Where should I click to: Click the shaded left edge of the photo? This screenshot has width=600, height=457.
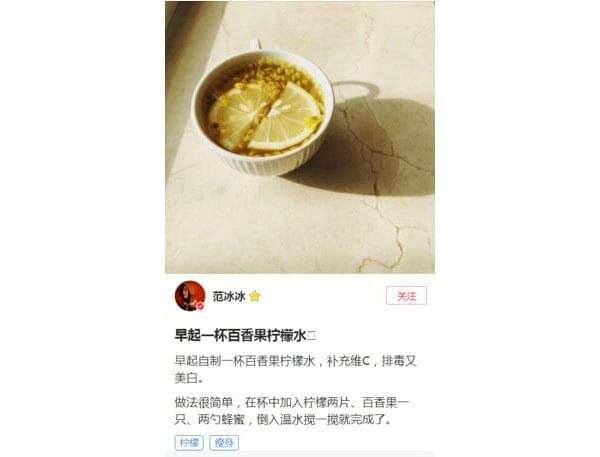(180, 77)
